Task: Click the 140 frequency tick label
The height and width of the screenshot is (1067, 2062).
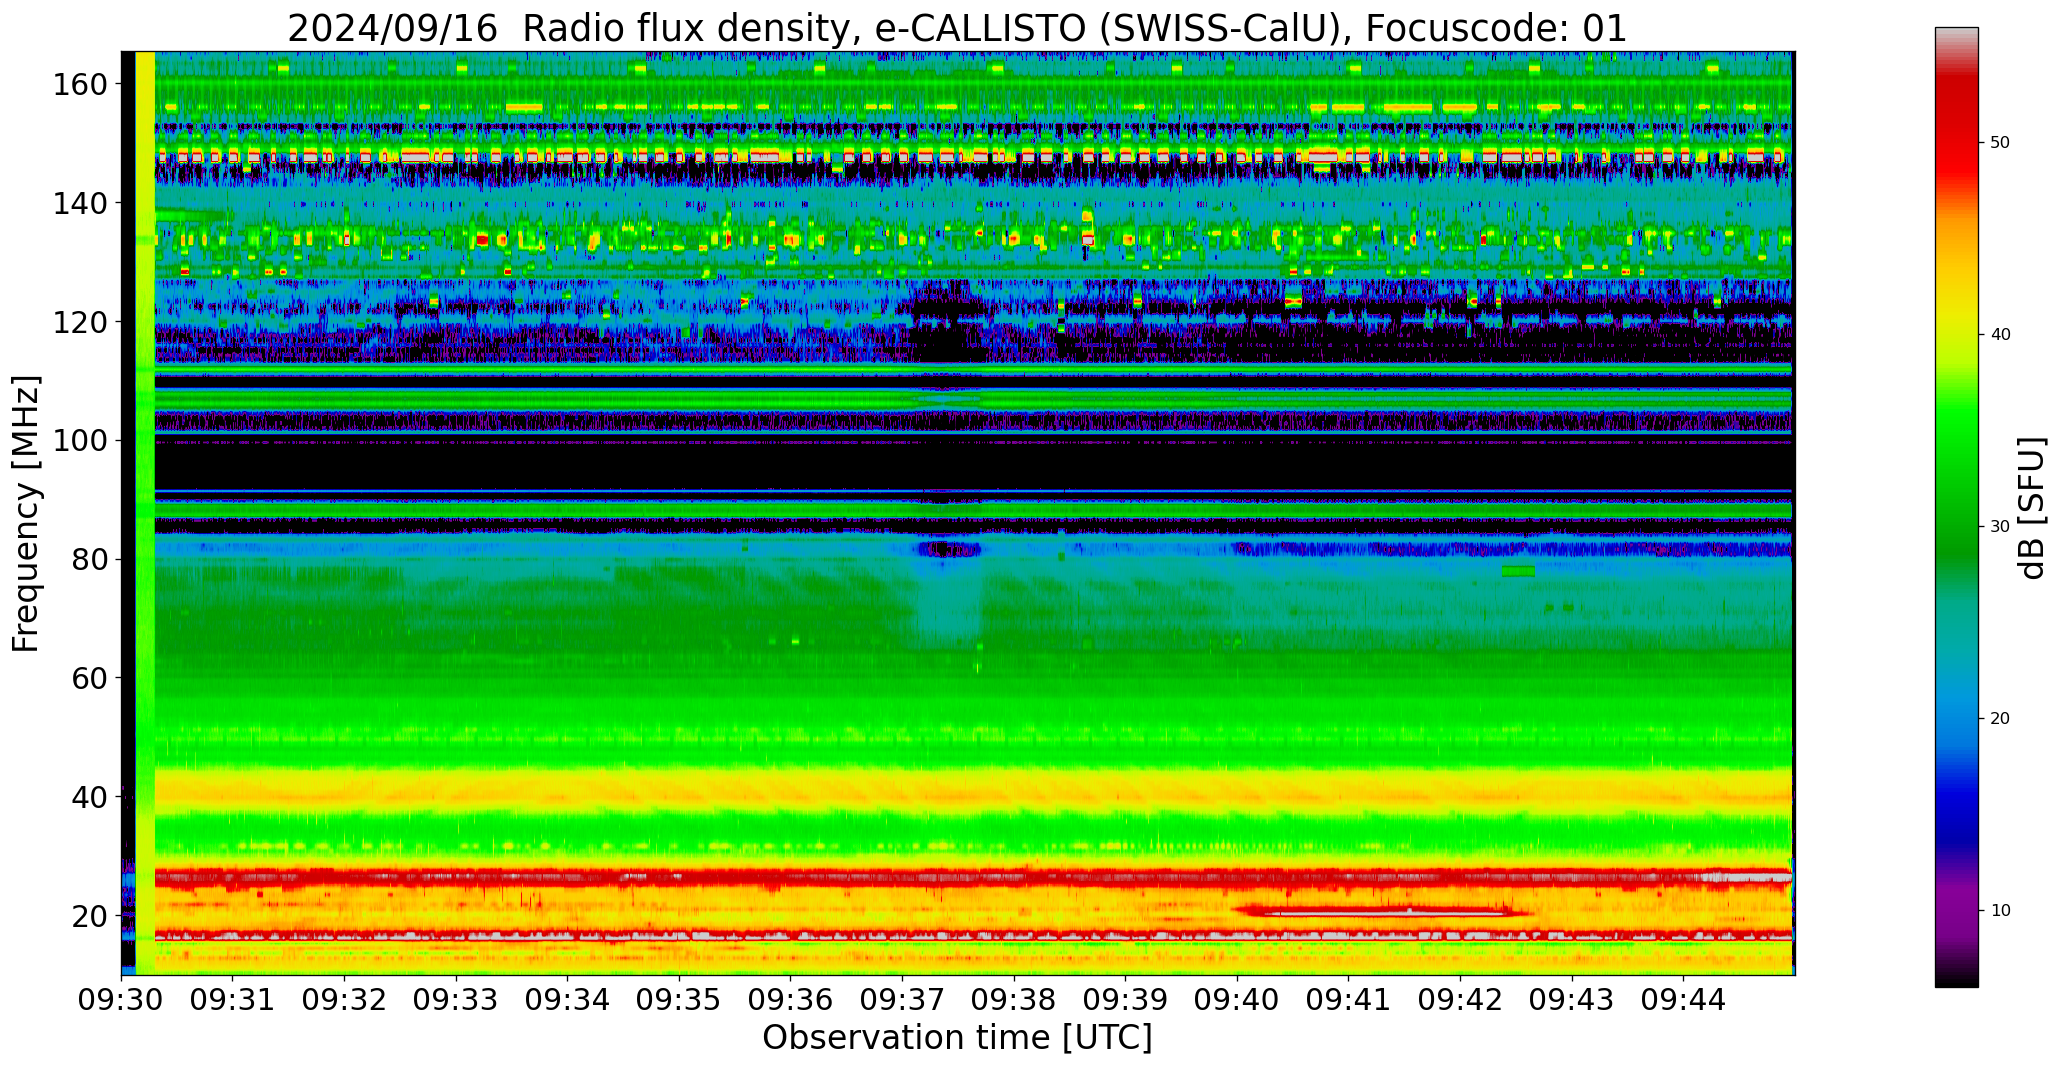Action: 80,203
